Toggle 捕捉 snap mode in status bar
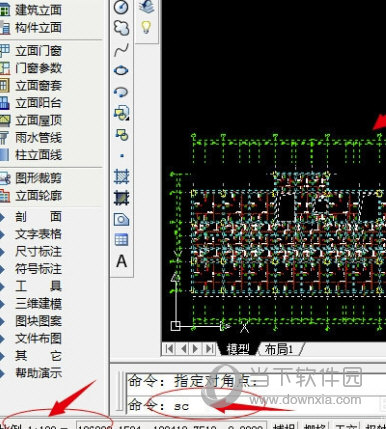386x429 pixels. point(284,427)
